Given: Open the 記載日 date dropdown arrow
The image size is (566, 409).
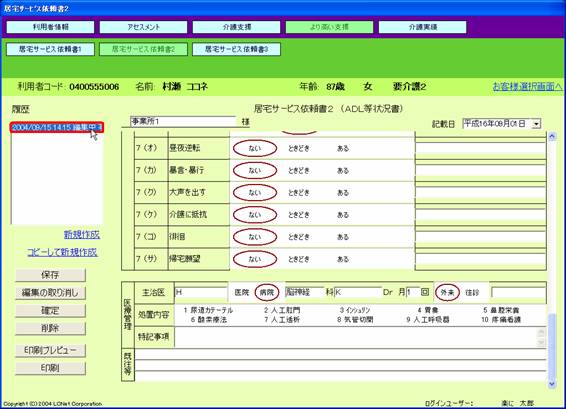Looking at the screenshot, I should tap(536, 124).
